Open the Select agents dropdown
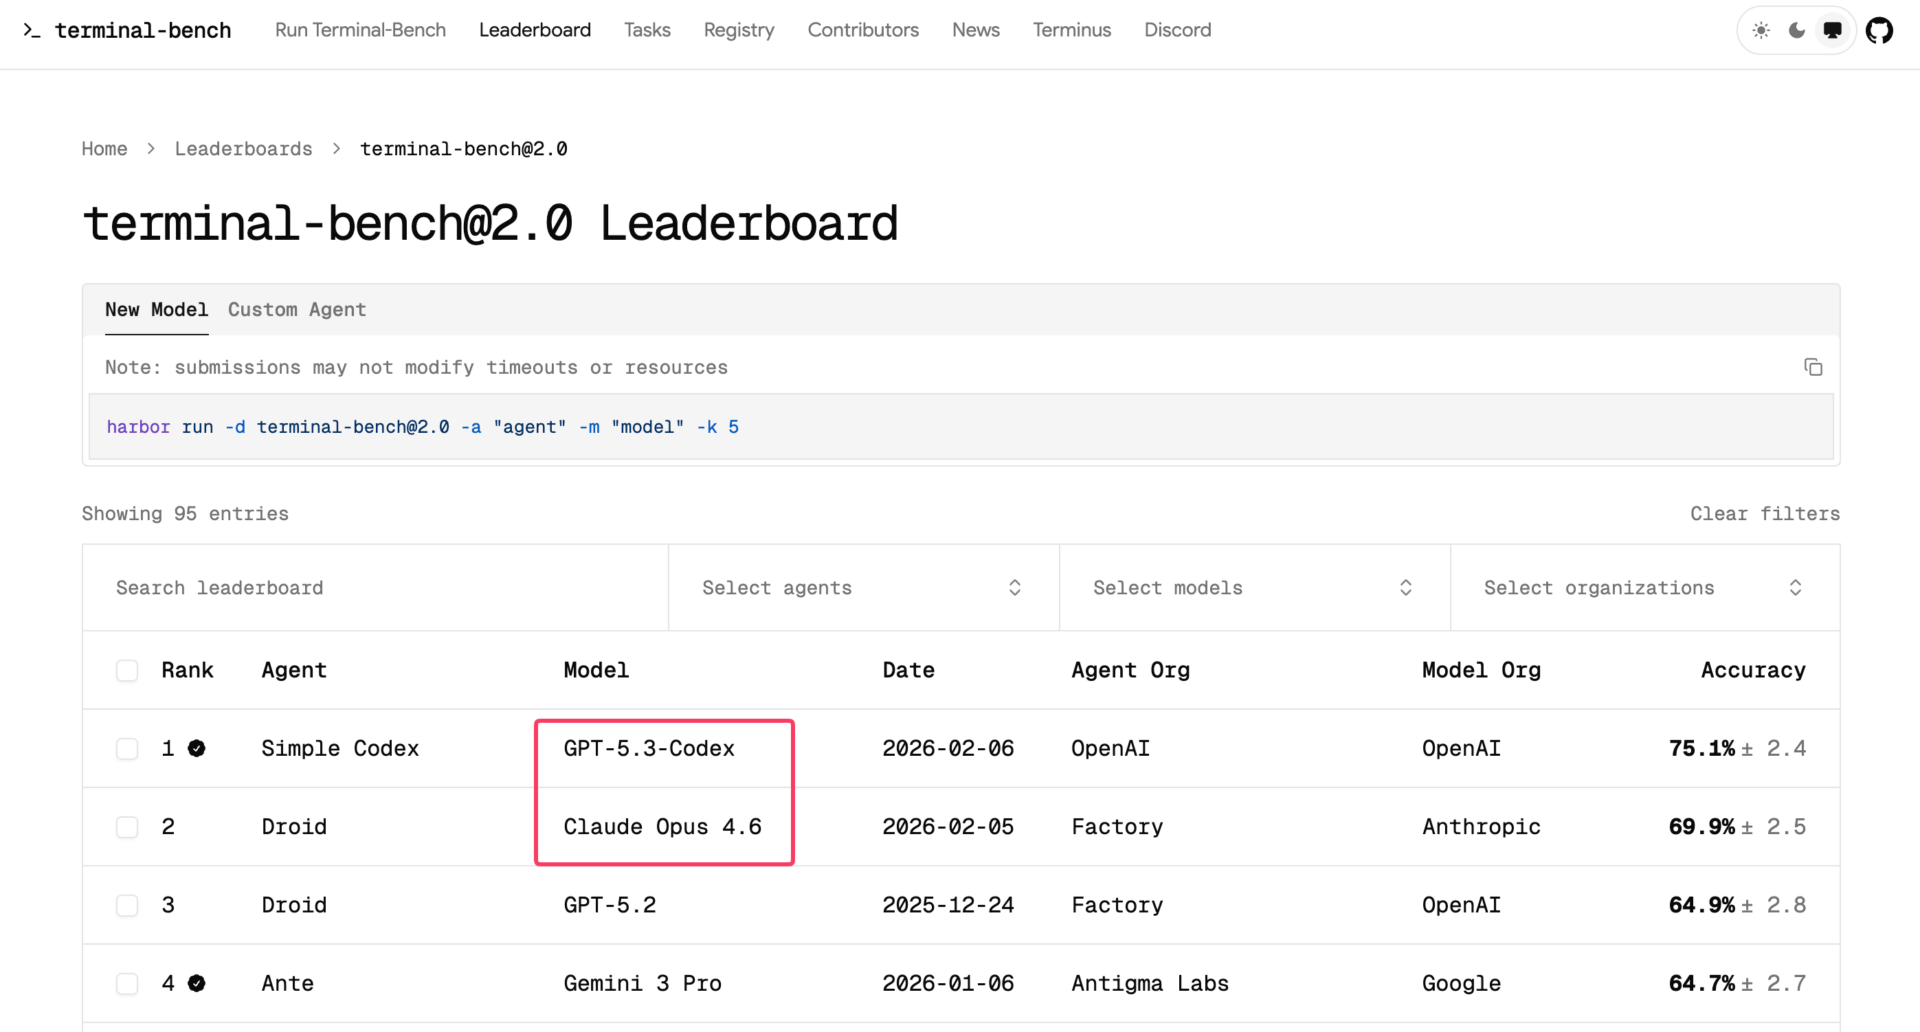 [x=862, y=587]
